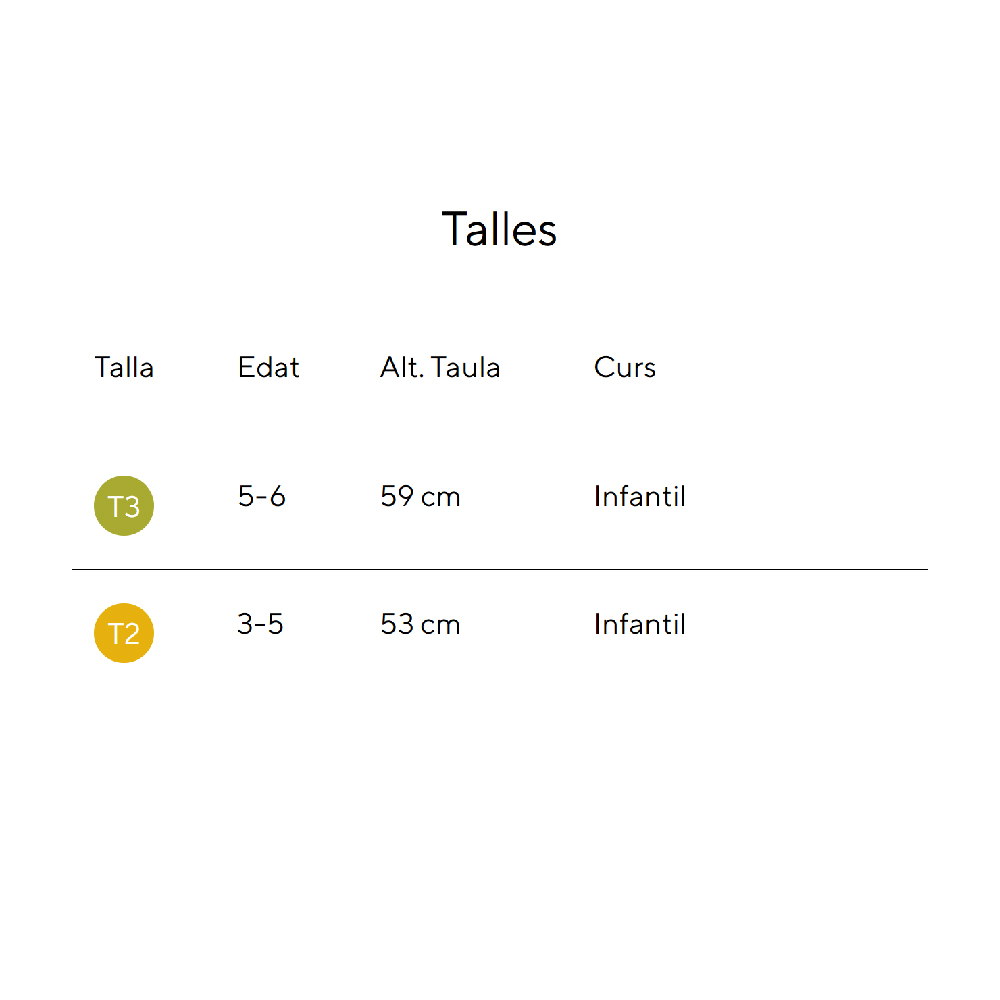Click the yellow T2 size badge

124,633
